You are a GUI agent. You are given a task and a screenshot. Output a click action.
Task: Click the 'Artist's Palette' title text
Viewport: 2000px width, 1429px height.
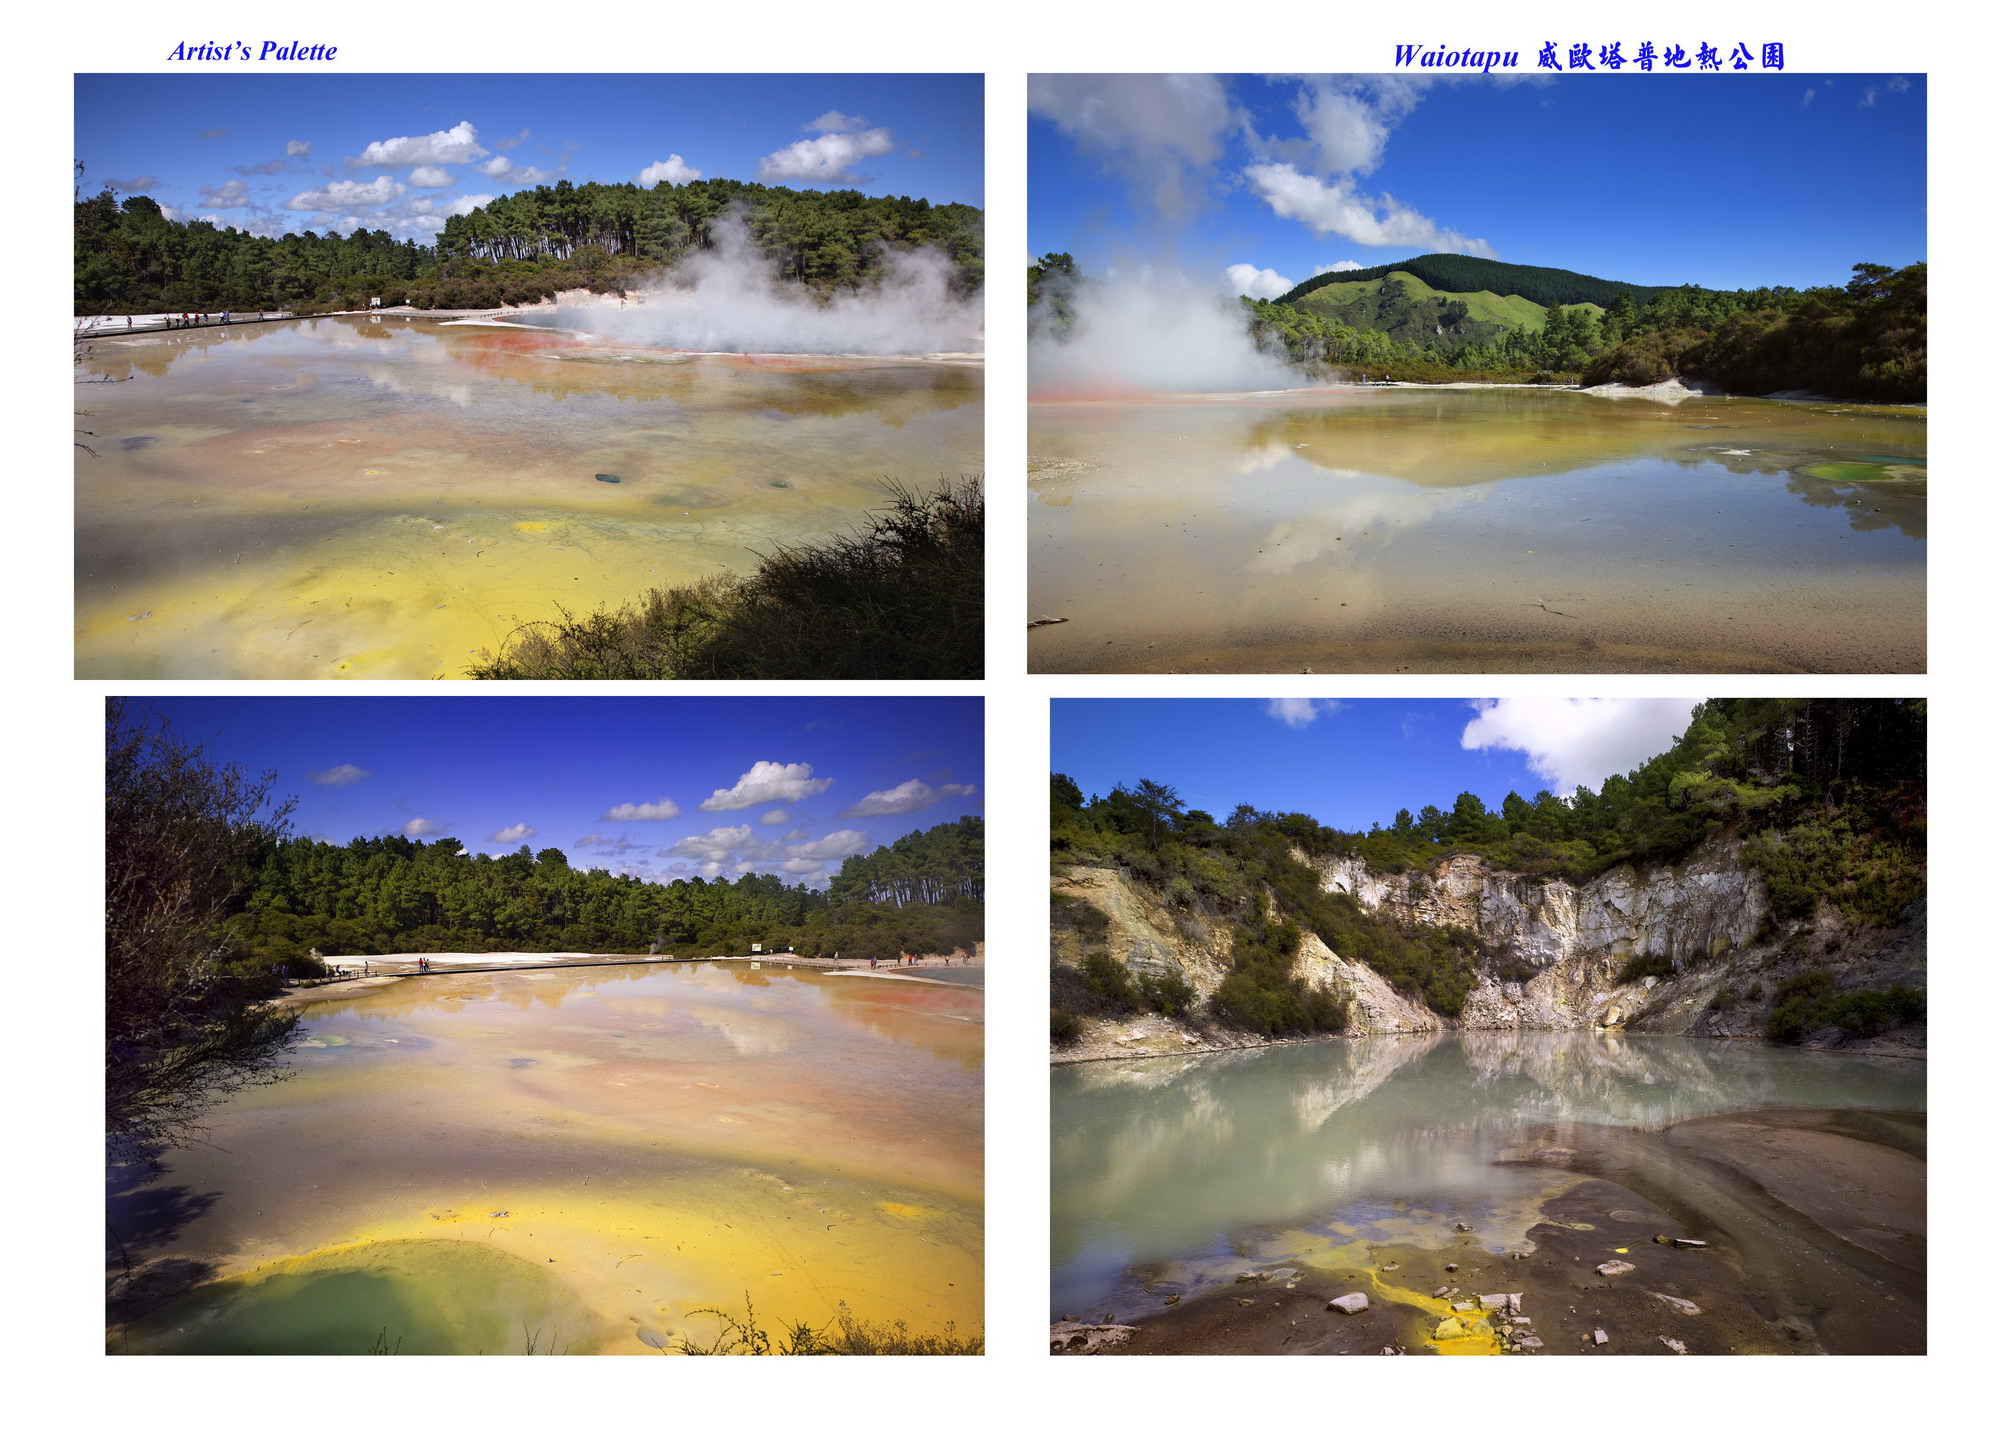pyautogui.click(x=252, y=51)
